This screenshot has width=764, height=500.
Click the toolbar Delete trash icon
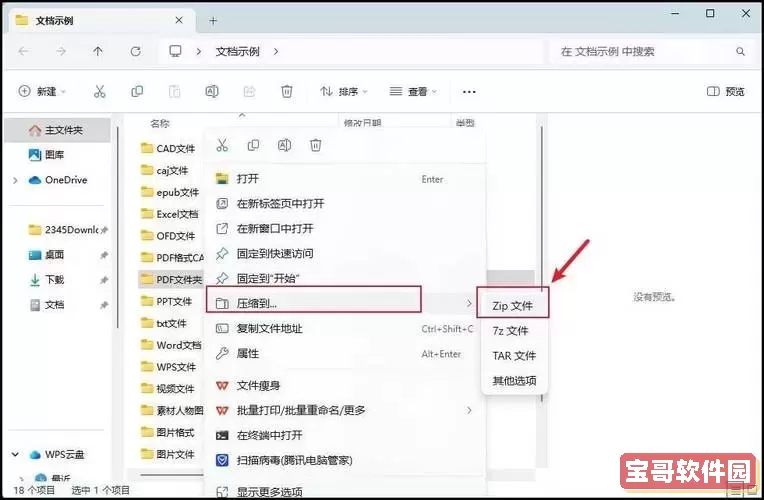287,91
